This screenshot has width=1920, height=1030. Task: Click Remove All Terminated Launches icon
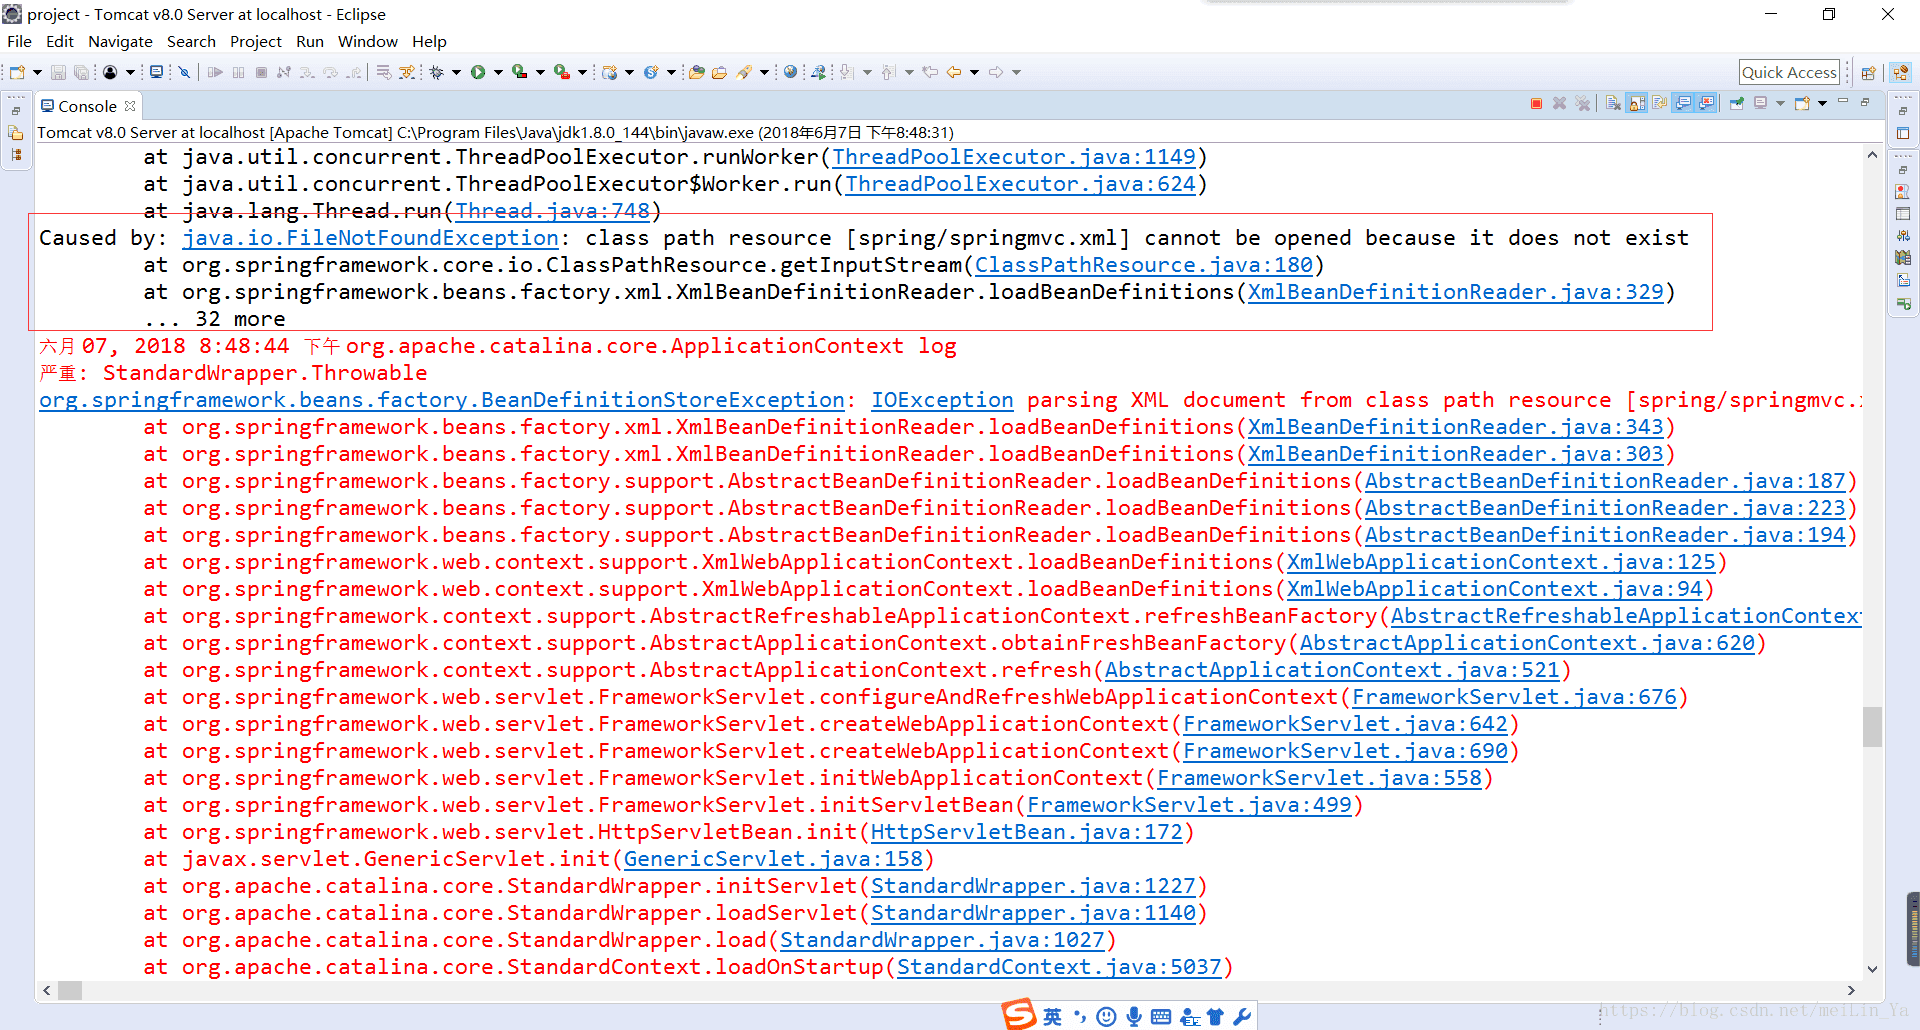[x=1582, y=103]
